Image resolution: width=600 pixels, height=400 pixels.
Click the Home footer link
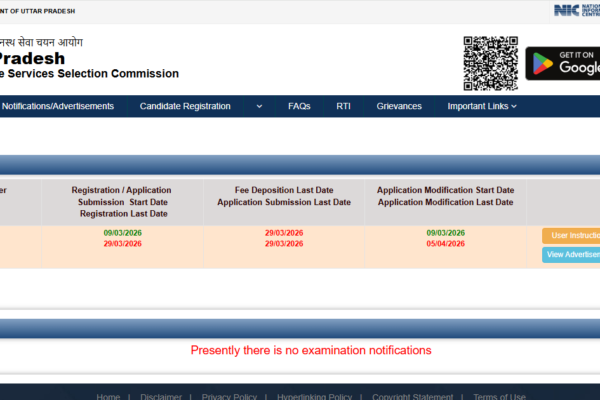(109, 396)
